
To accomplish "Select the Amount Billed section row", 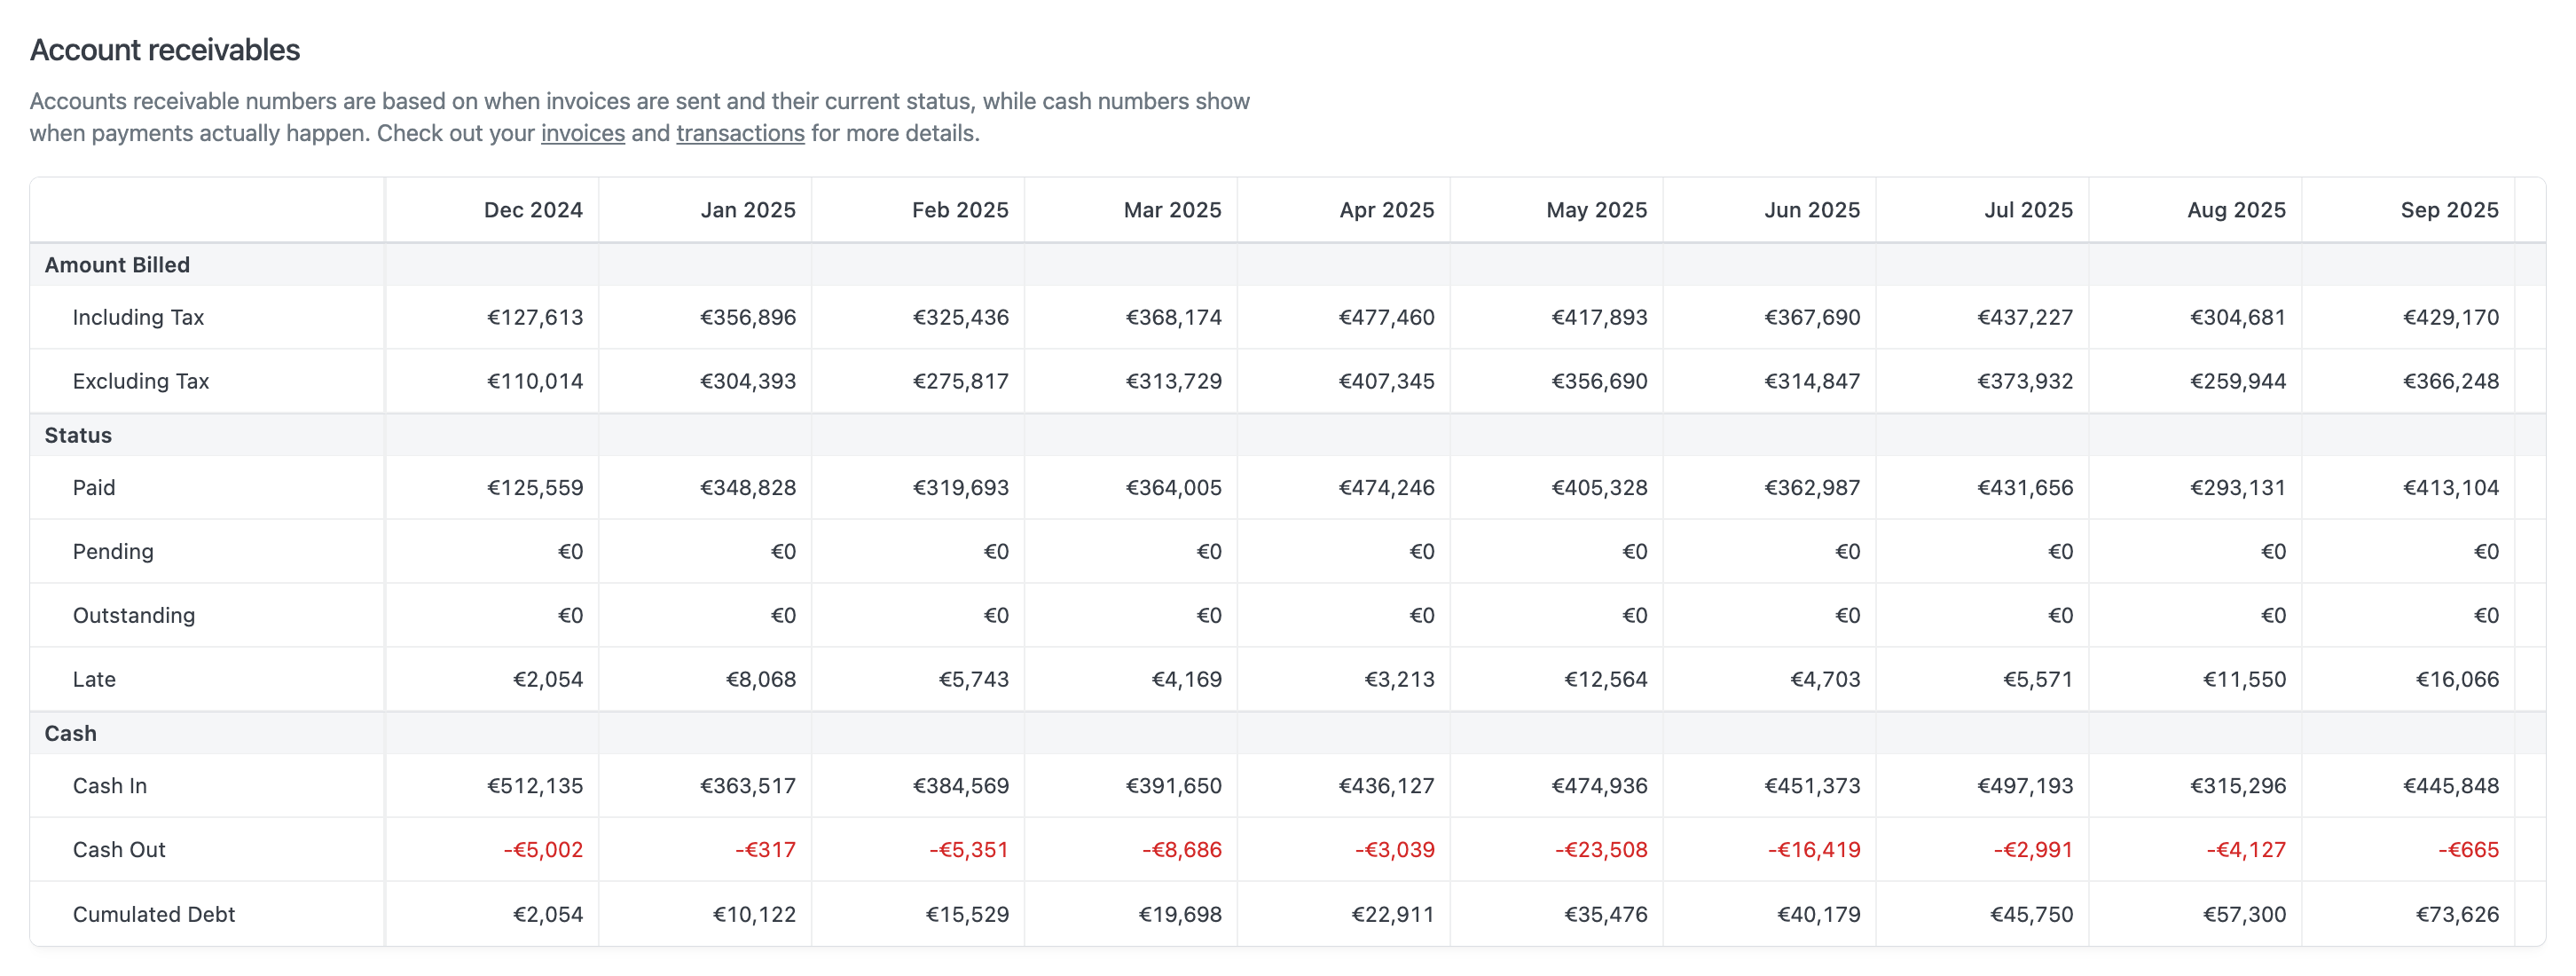I will [x=117, y=265].
